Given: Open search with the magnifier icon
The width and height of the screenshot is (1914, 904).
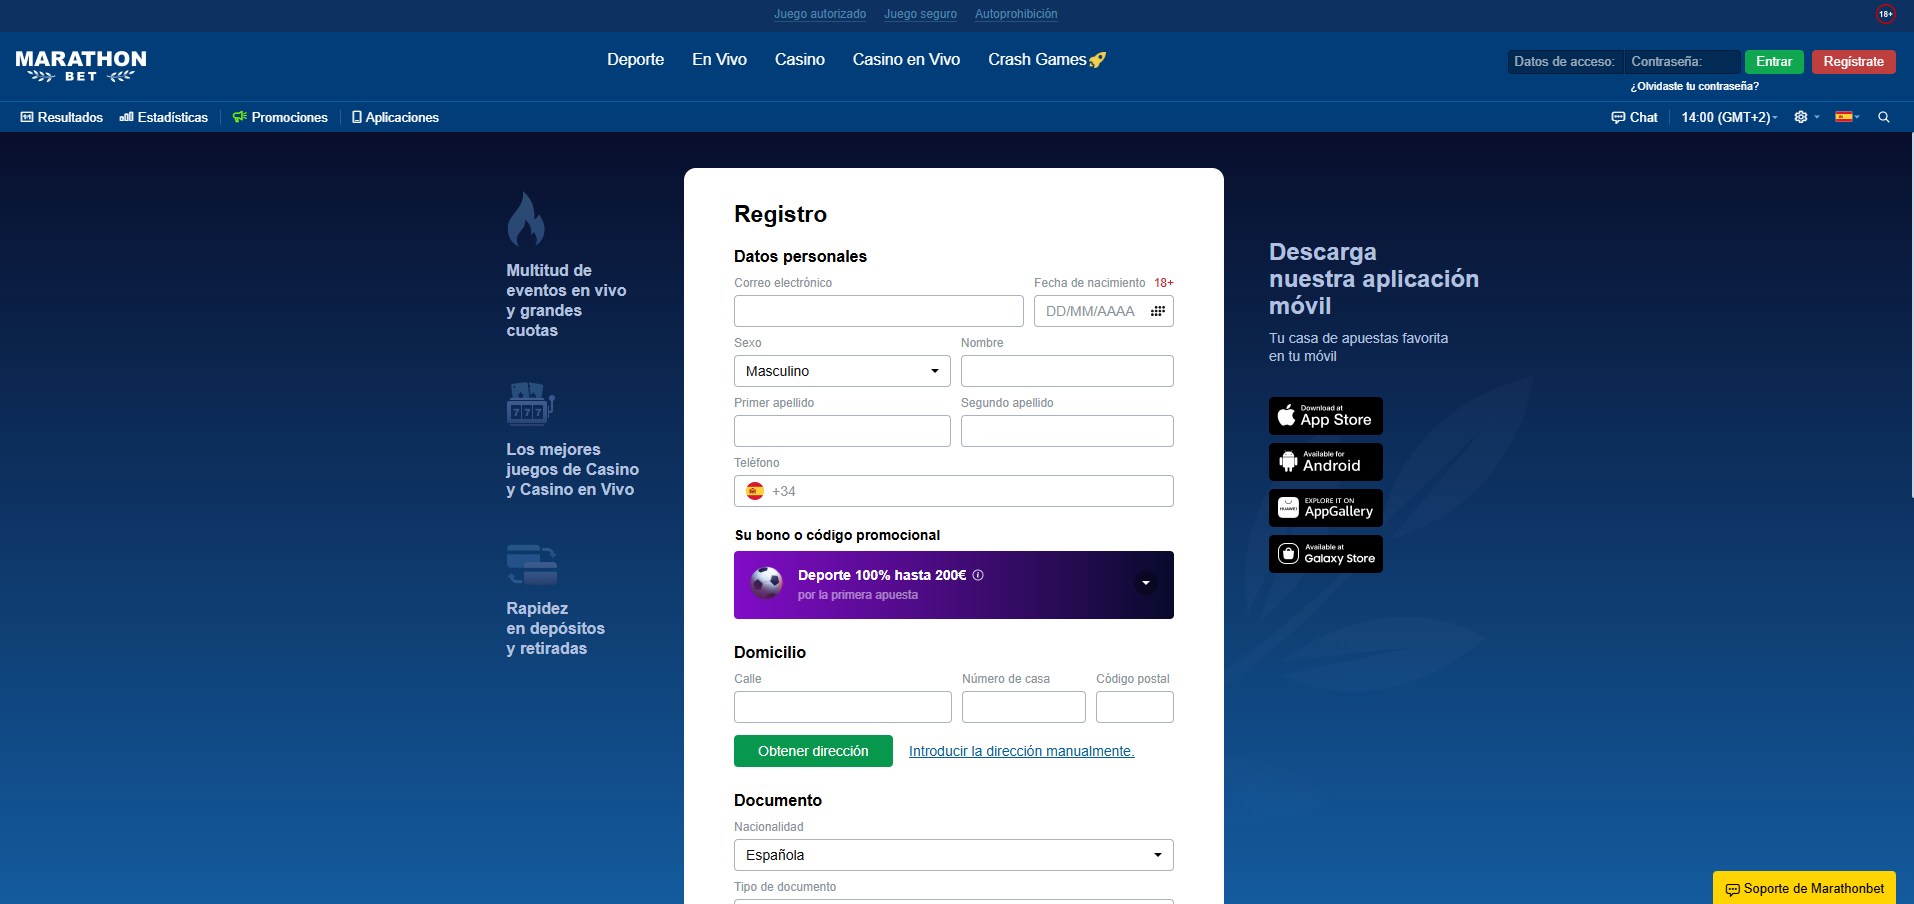Looking at the screenshot, I should (1884, 117).
